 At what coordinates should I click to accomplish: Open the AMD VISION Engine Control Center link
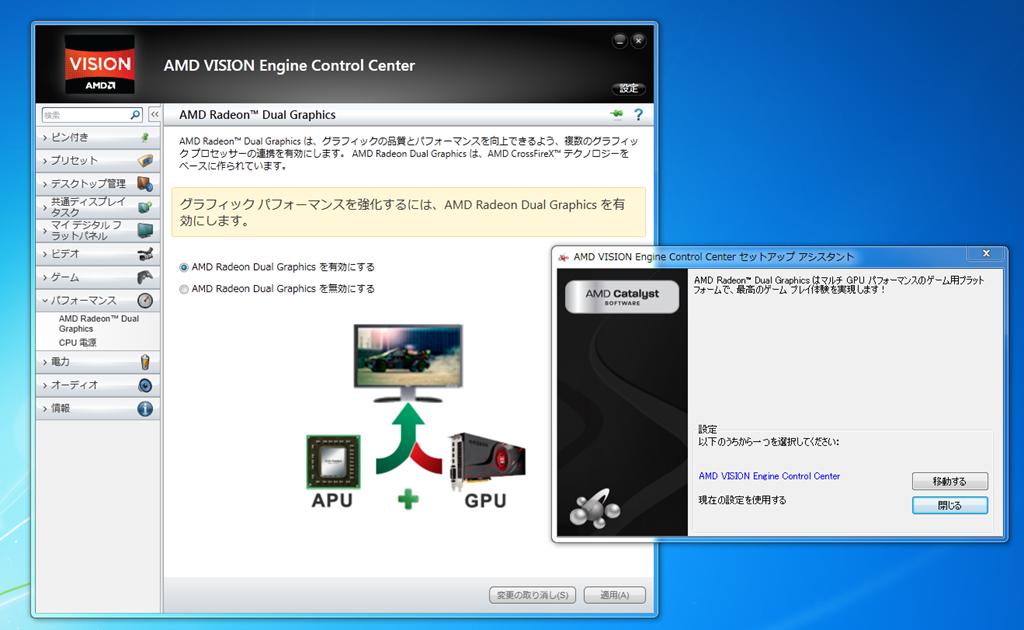coord(769,476)
